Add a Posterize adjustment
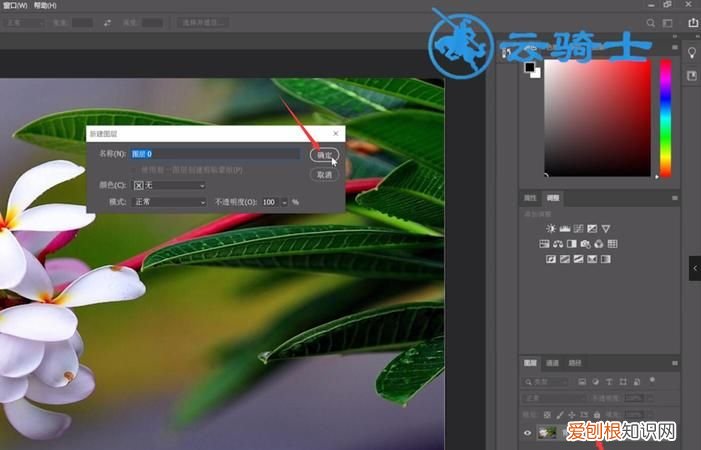This screenshot has height=450, width=701. coord(565,259)
